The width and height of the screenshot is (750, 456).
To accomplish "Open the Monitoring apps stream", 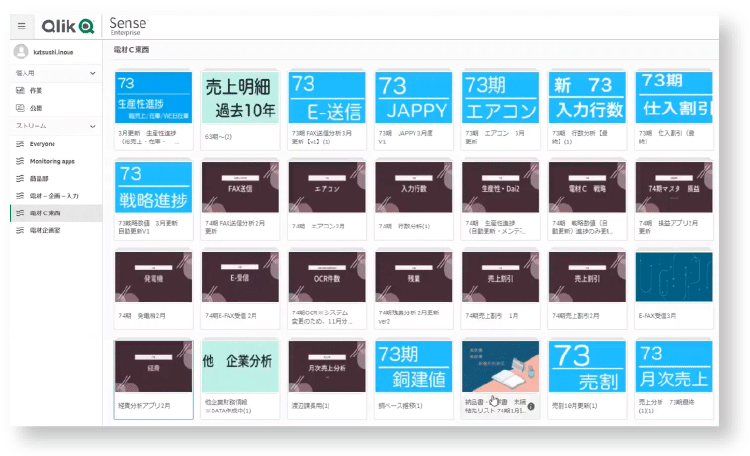I will pyautogui.click(x=55, y=161).
